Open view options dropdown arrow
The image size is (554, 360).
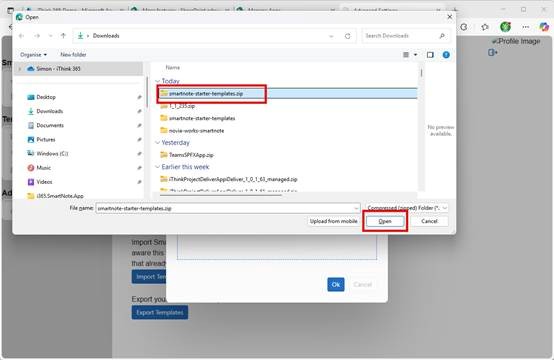(x=416, y=55)
